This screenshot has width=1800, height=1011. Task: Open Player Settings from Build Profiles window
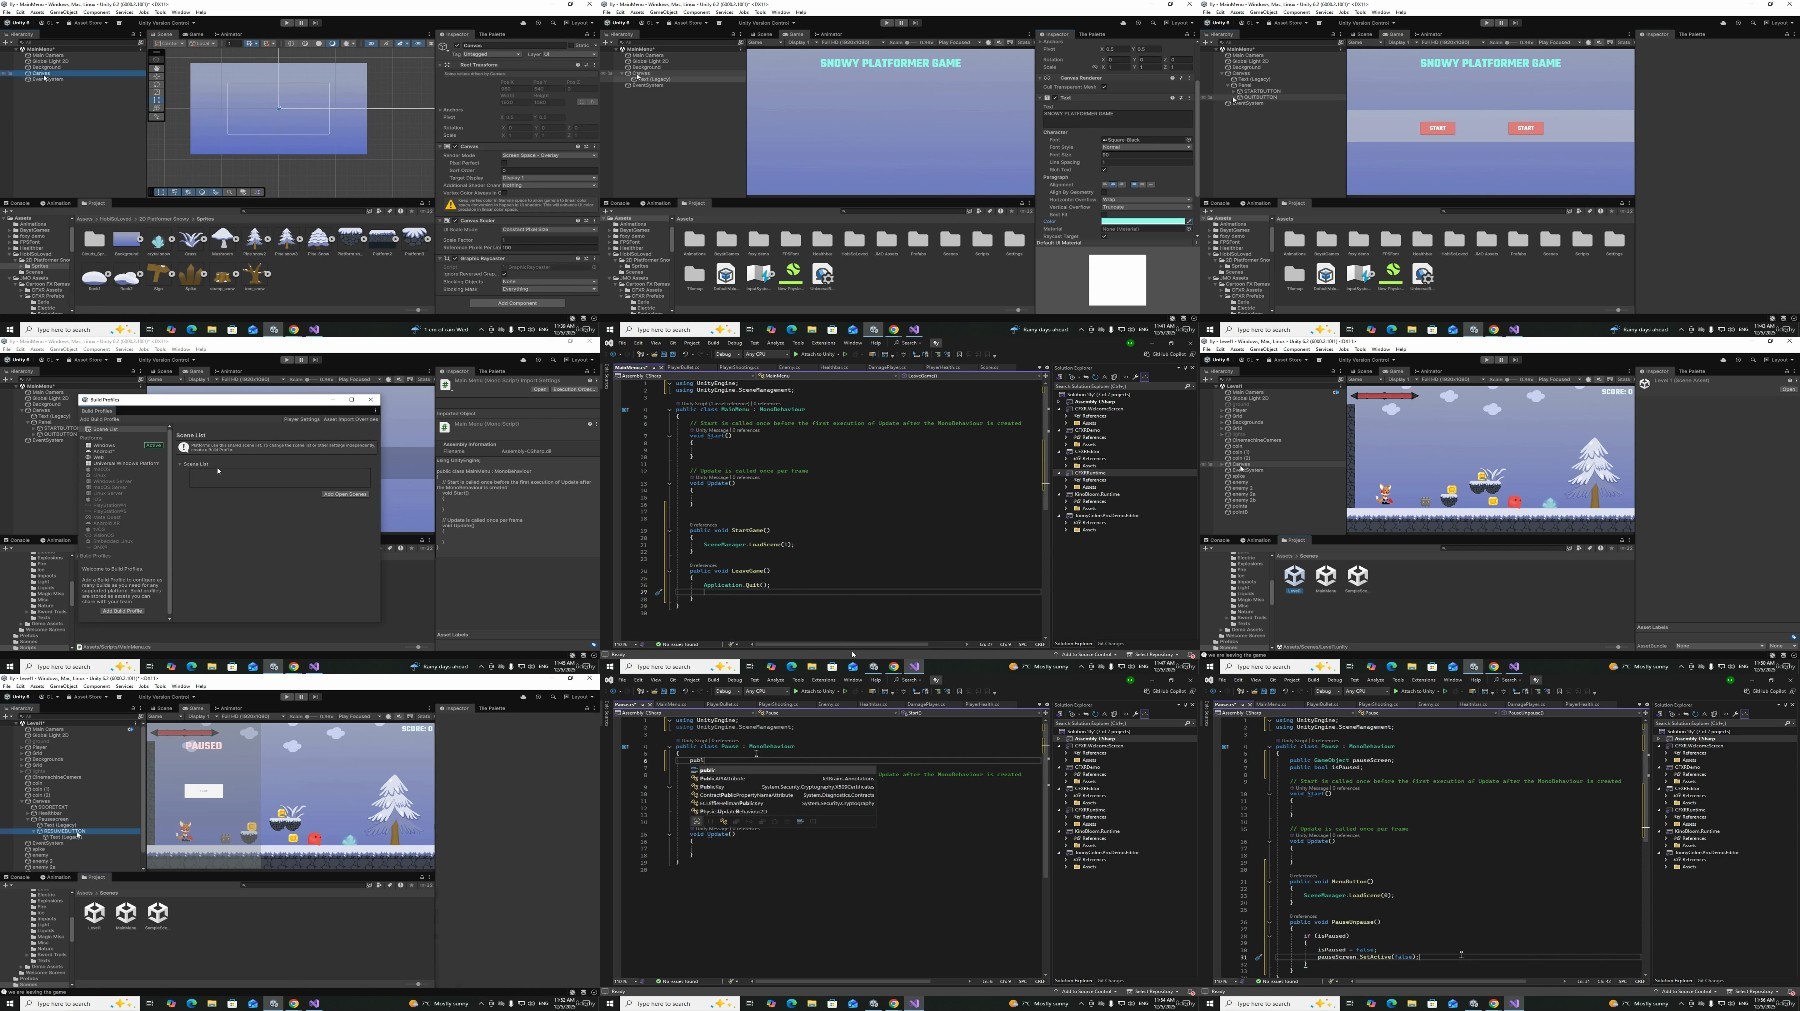point(302,419)
